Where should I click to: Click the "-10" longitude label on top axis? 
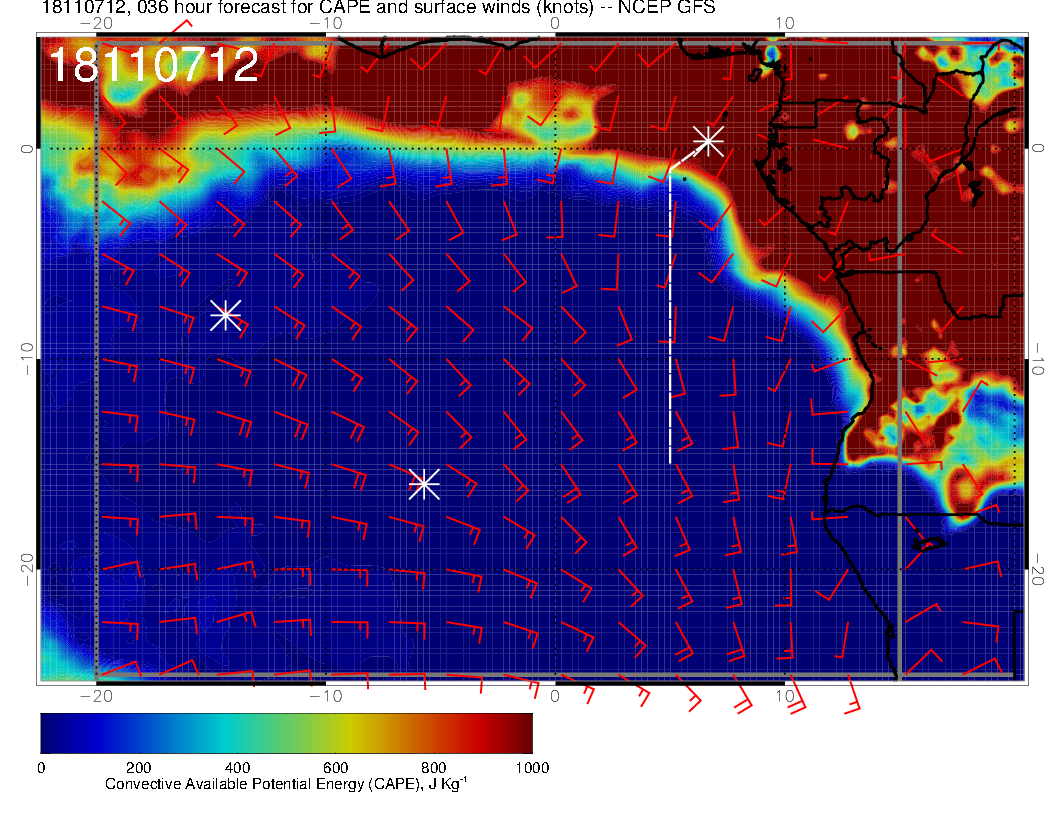pyautogui.click(x=325, y=23)
